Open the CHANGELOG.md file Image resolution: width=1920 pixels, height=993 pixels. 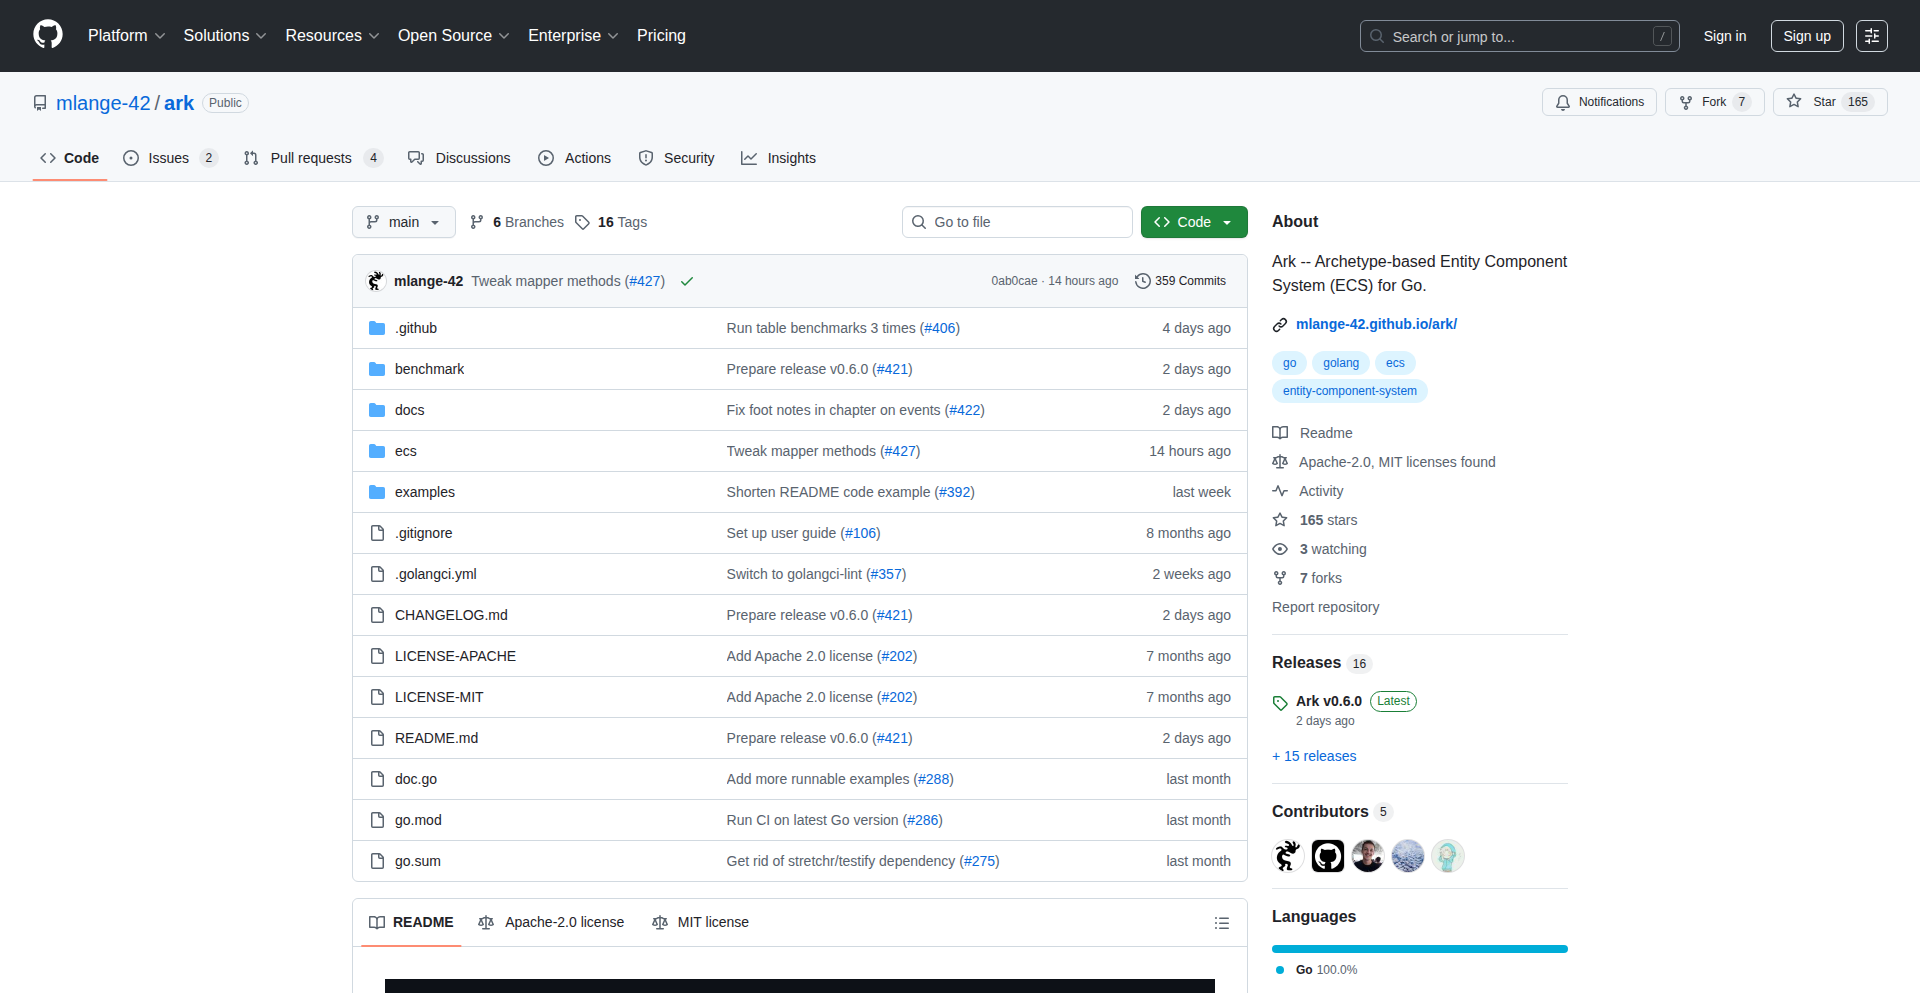tap(451, 615)
